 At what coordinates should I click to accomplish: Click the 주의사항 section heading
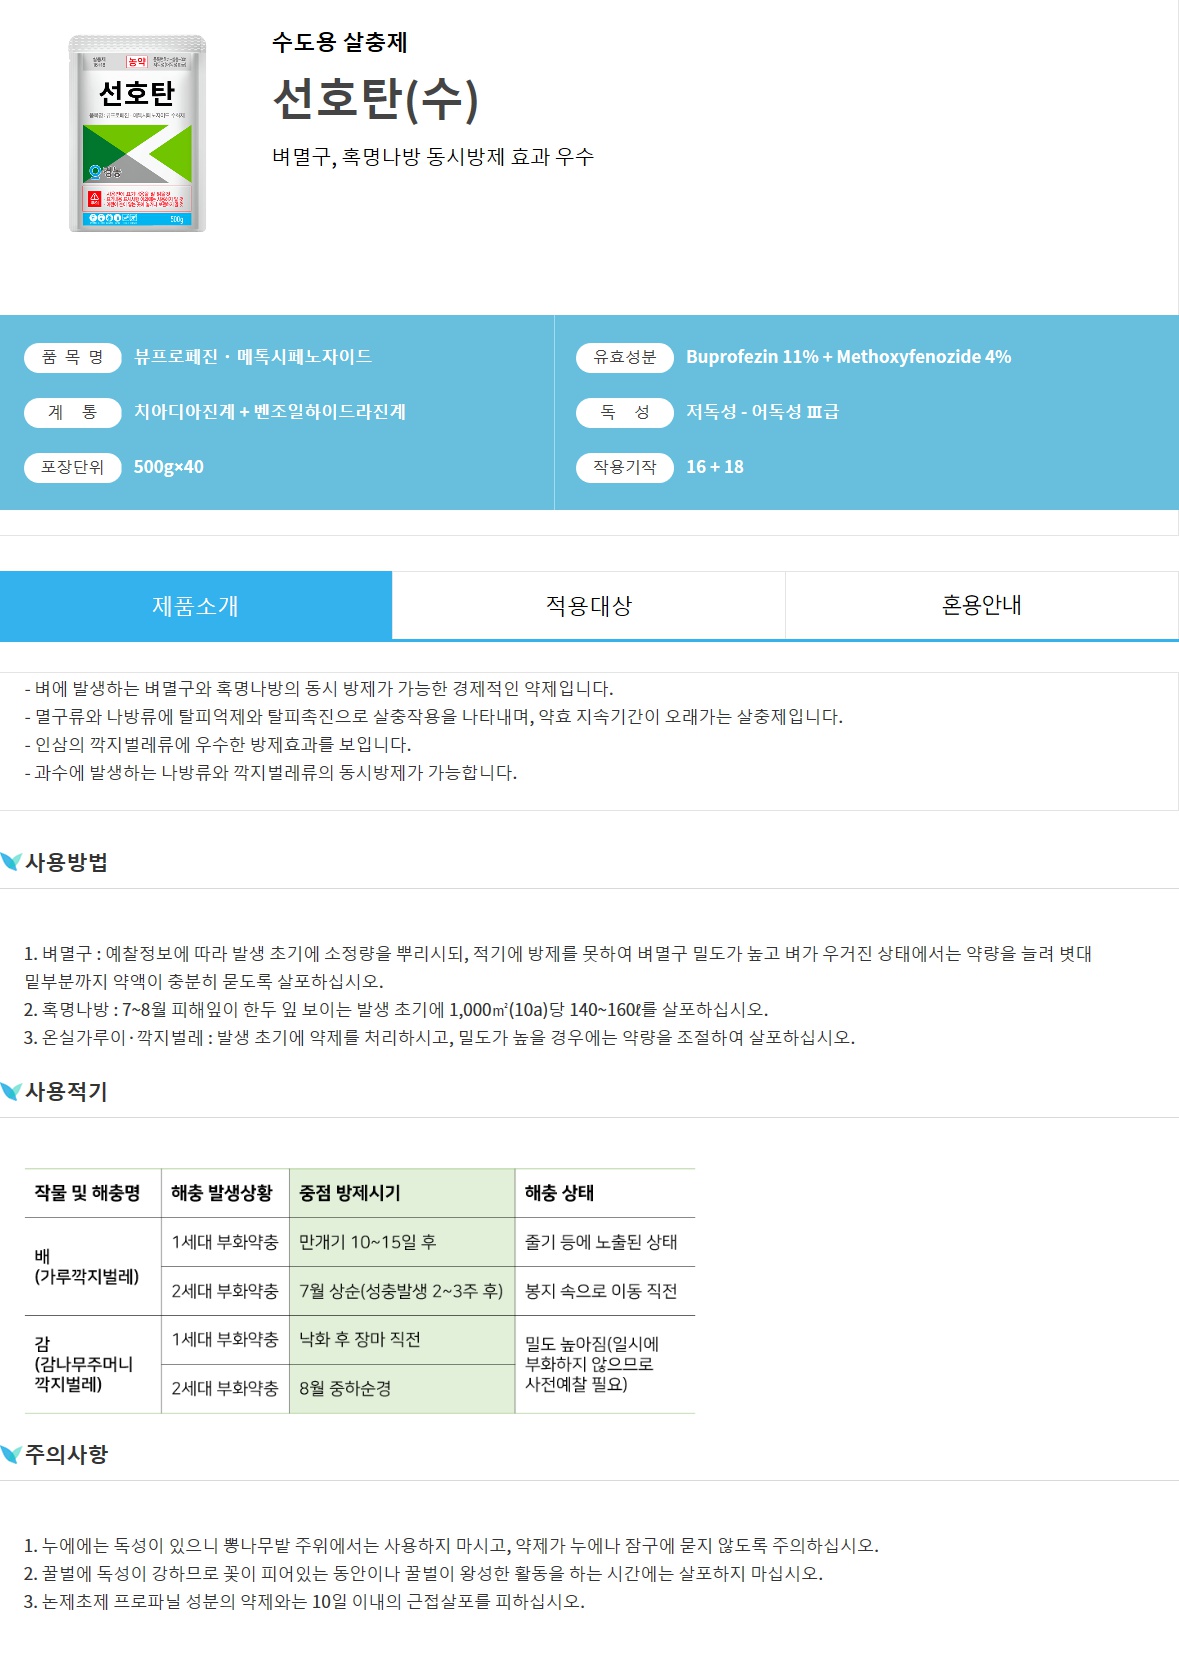[x=66, y=1454]
